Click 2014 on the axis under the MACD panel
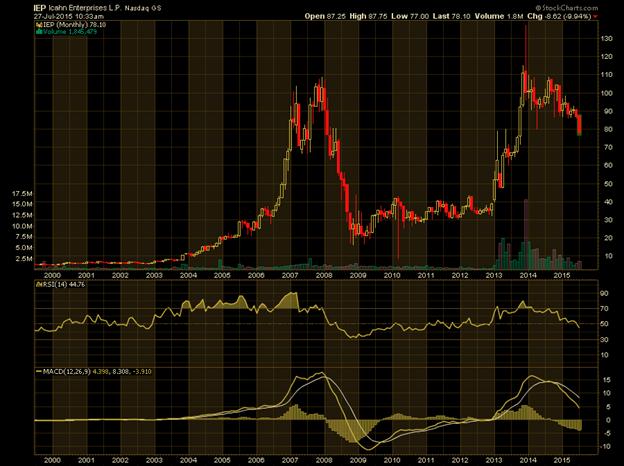 click(528, 460)
